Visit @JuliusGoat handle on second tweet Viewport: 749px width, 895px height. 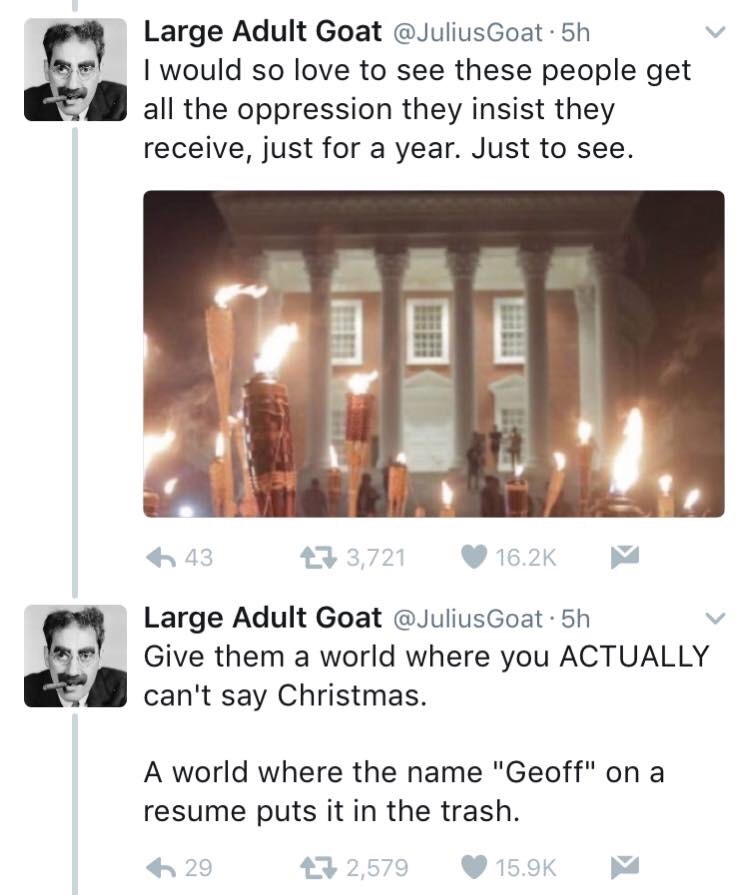click(466, 619)
